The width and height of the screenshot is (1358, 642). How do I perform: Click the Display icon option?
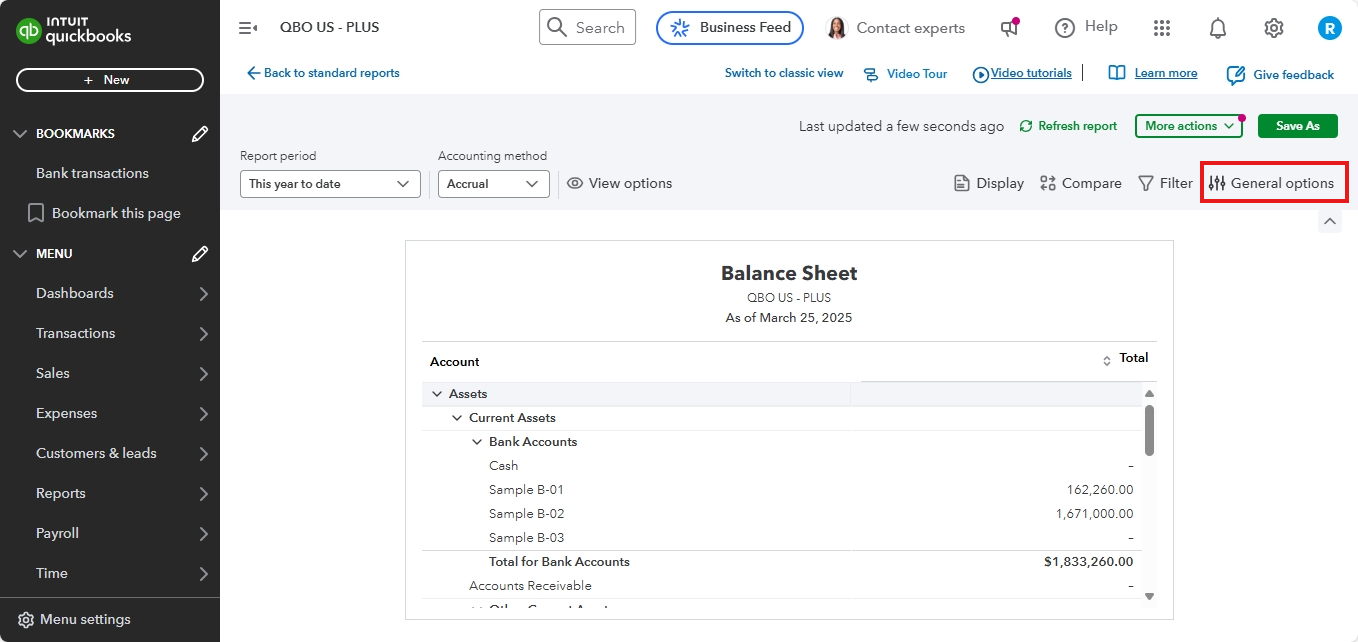point(989,183)
